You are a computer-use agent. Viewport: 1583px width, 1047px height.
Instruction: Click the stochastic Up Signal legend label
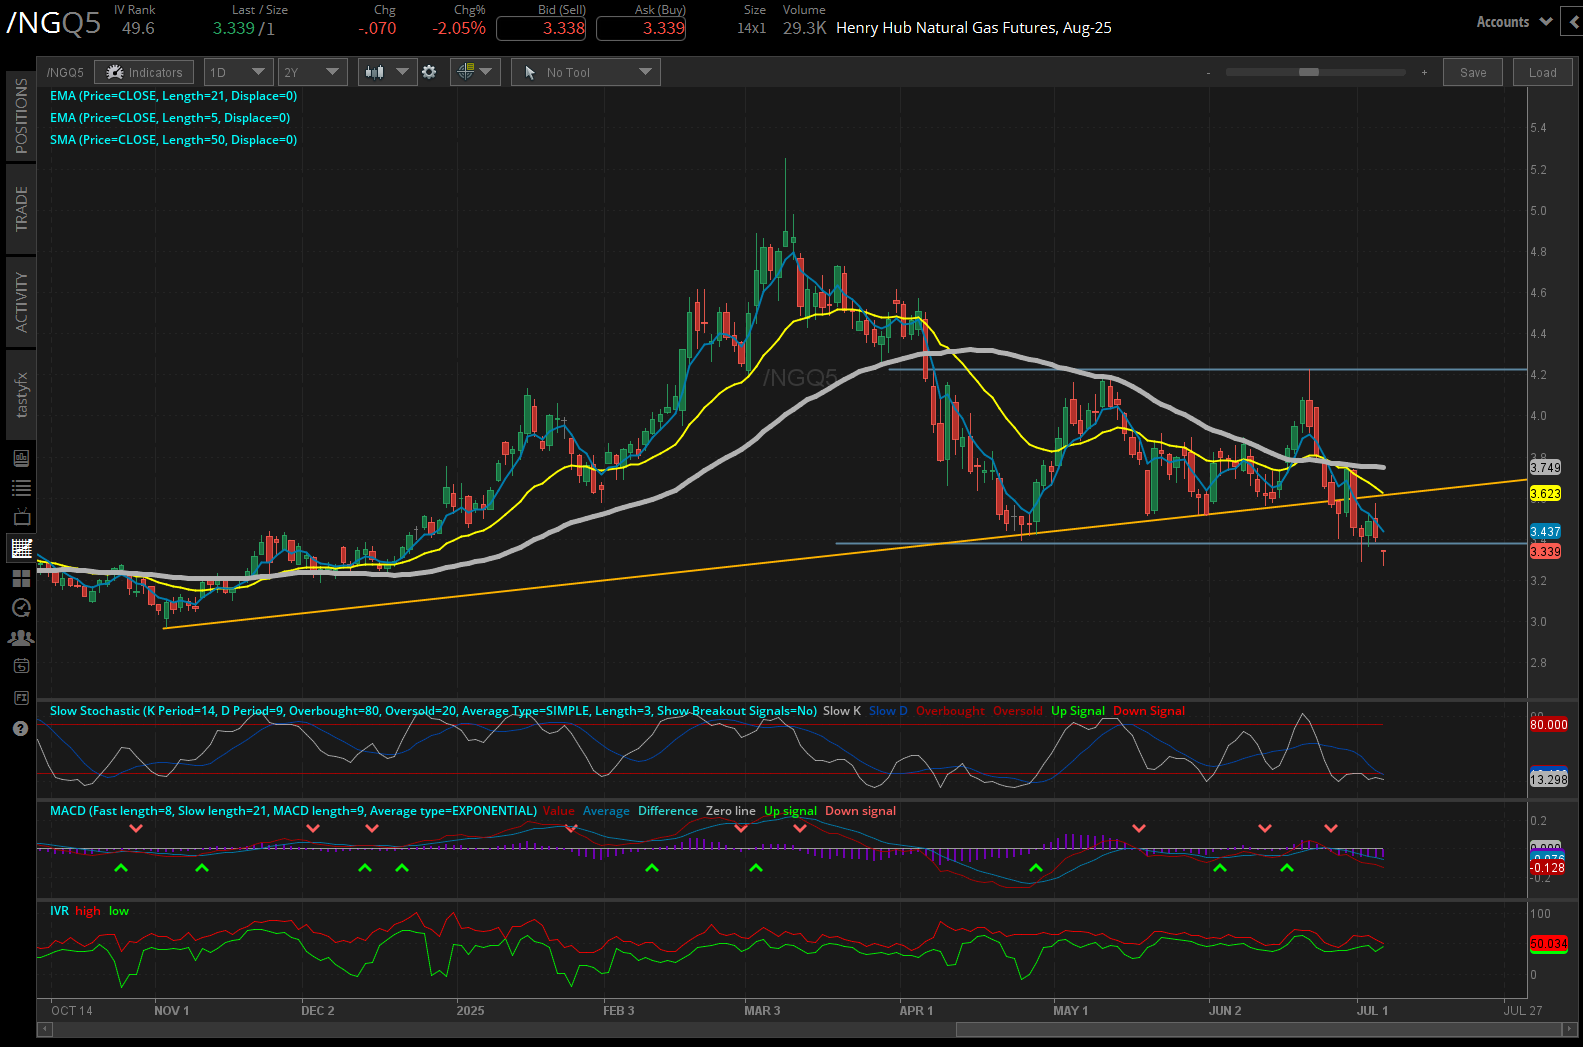point(1078,711)
